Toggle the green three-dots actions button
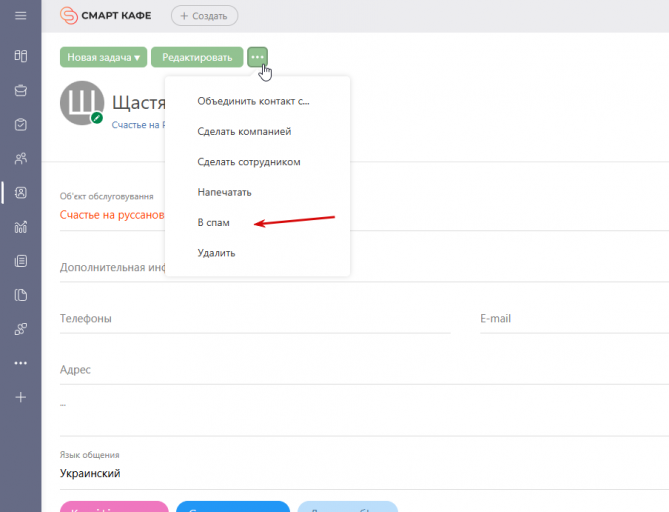The height and width of the screenshot is (512, 669). (257, 57)
